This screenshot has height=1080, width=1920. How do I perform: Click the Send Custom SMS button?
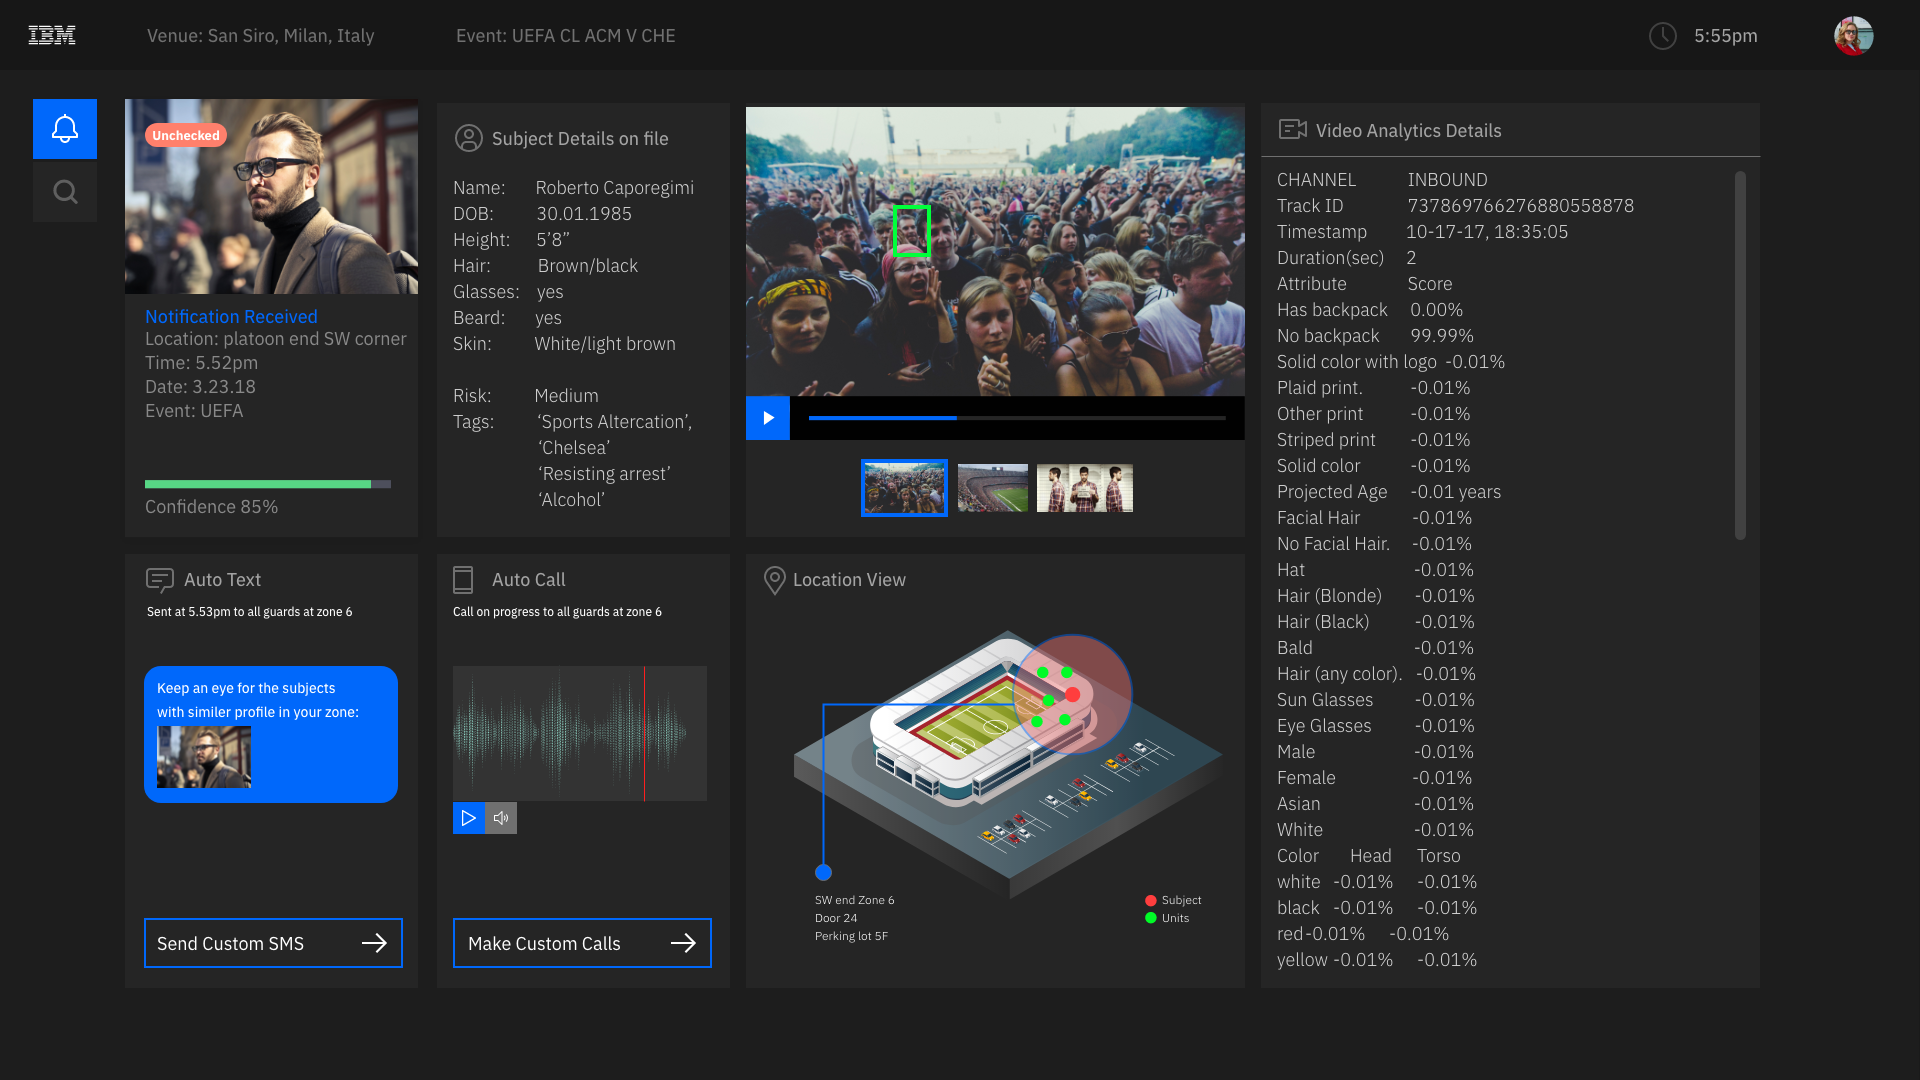[x=273, y=943]
